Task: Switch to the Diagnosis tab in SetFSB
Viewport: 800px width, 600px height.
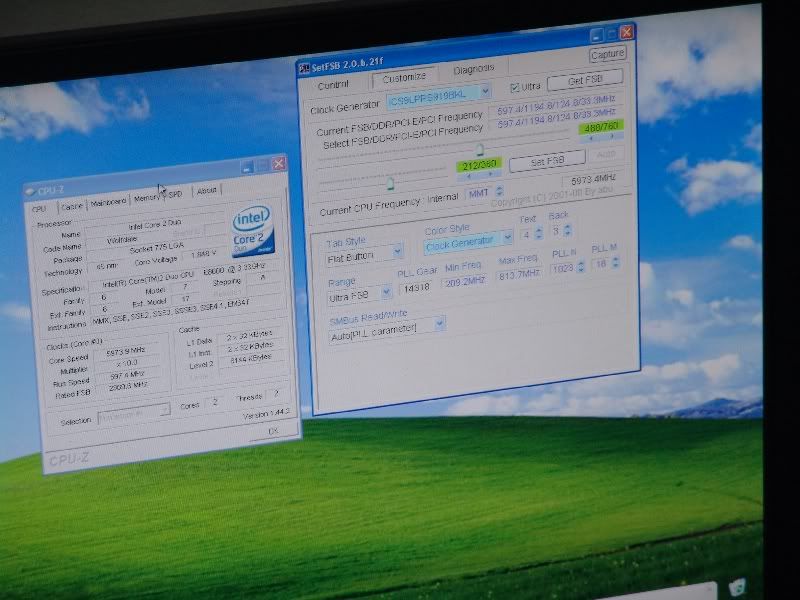Action: 473,70
